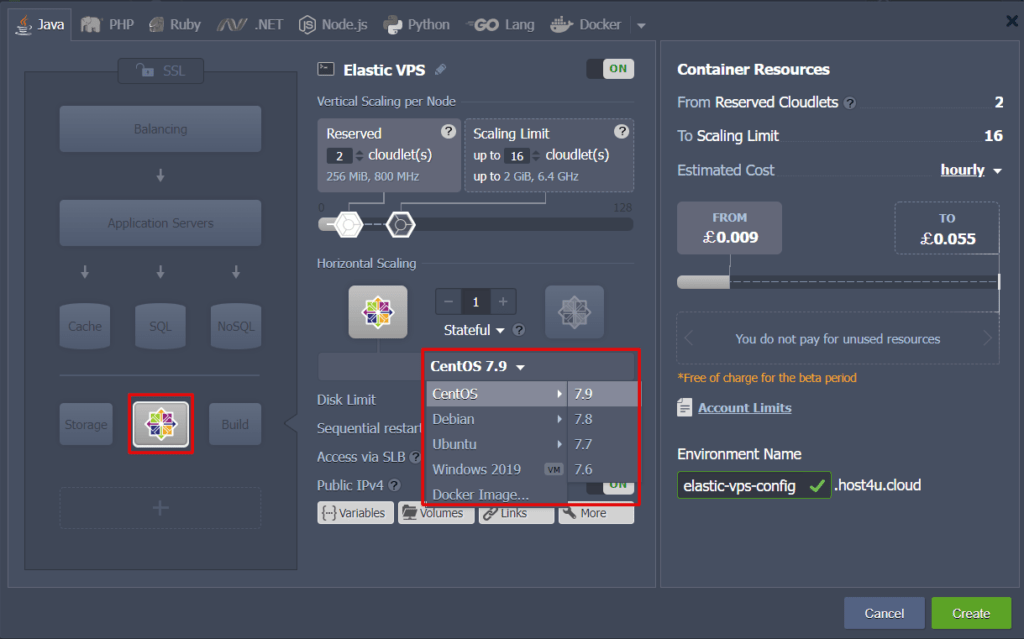Open the hourly cost period dropdown
1024x639 pixels.
click(x=971, y=170)
